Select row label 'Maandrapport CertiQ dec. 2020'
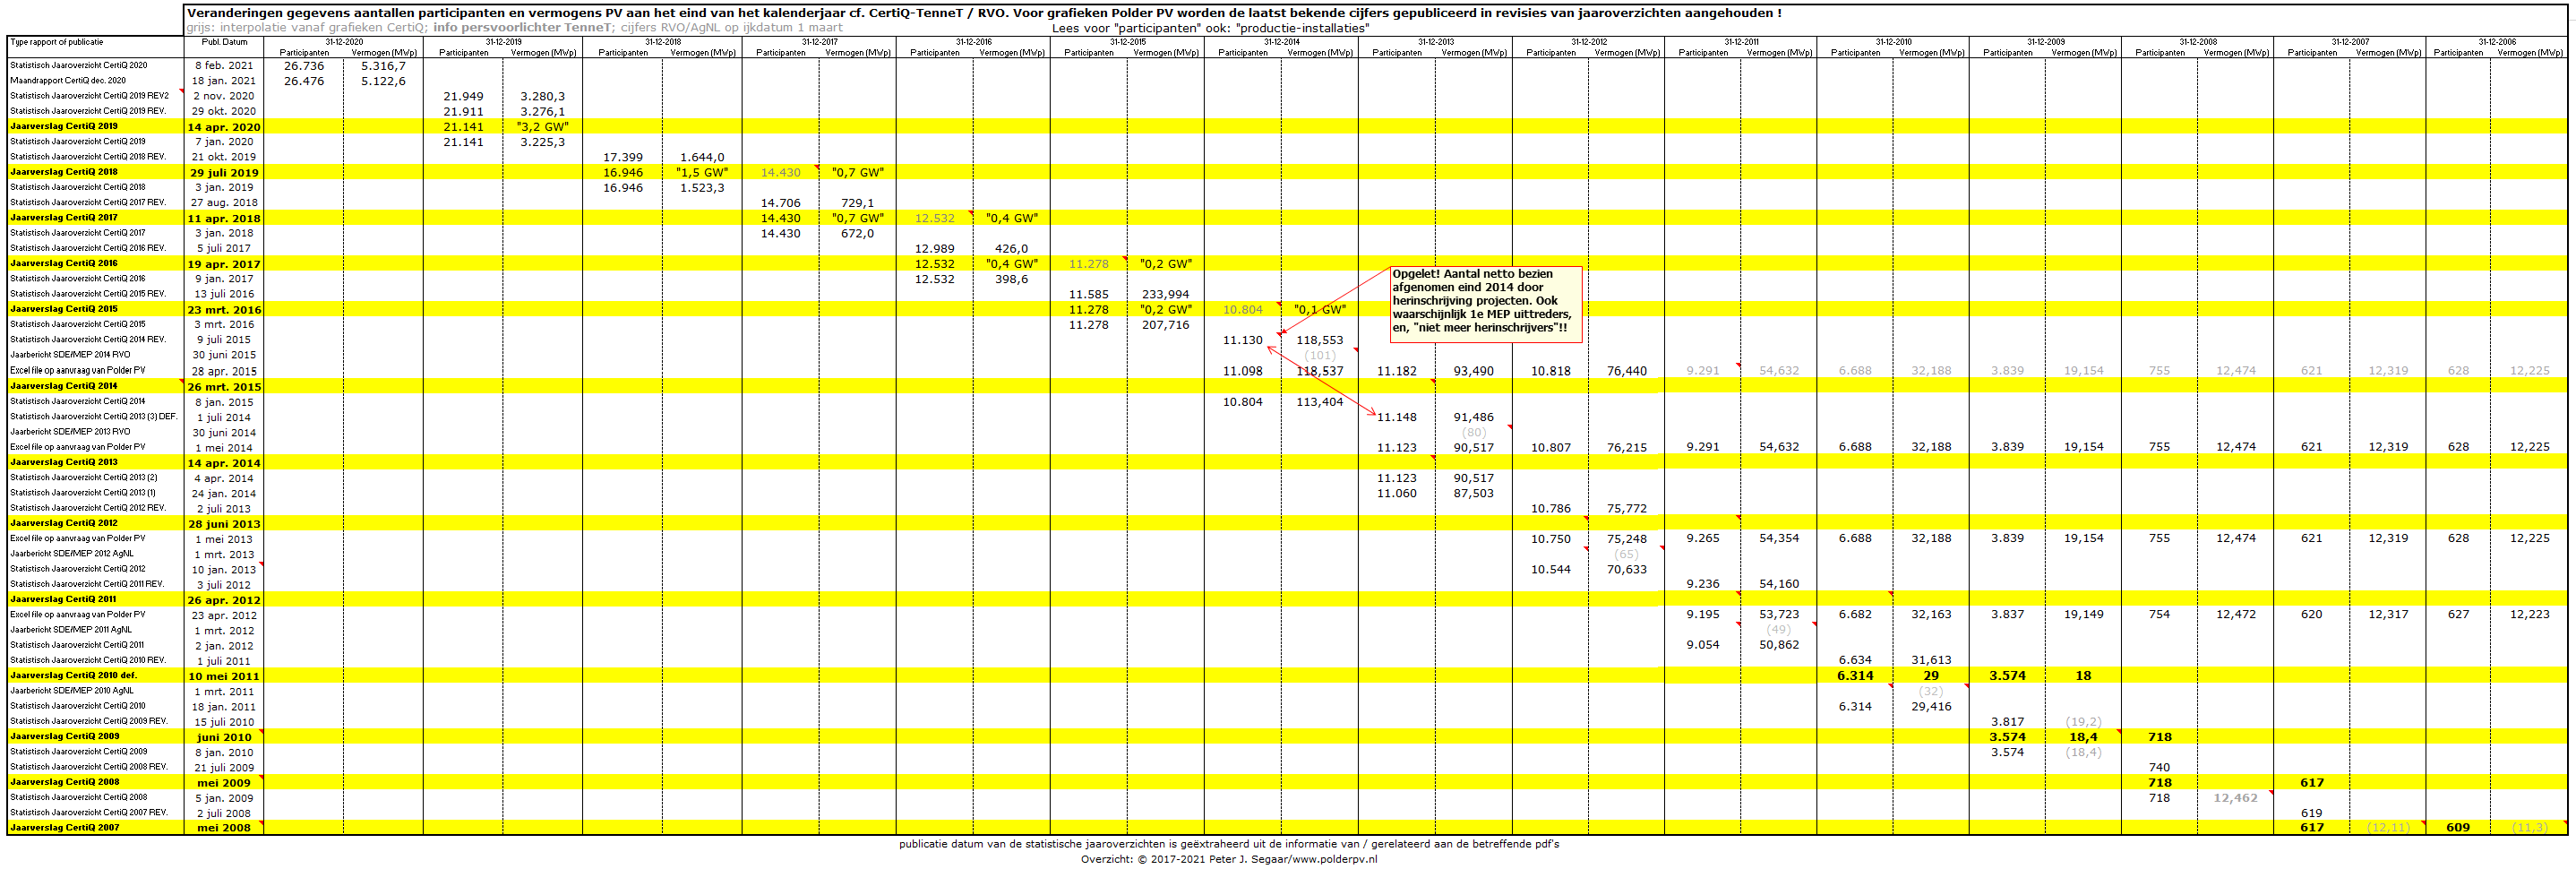The height and width of the screenshot is (869, 2576). pos(68,81)
